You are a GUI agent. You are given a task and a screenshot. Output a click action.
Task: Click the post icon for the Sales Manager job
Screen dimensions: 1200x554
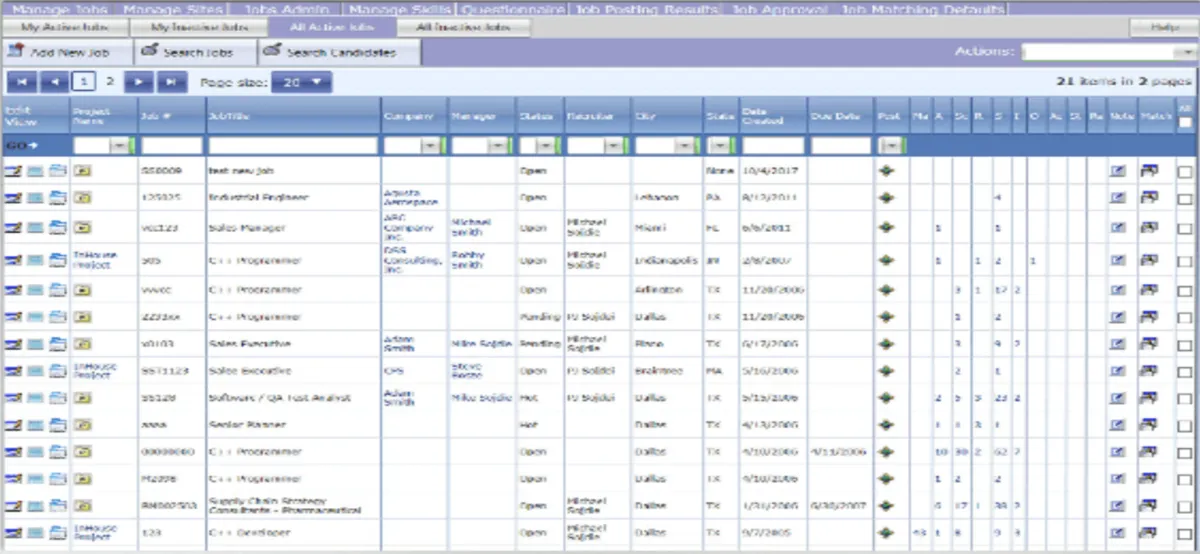pyautogui.click(x=886, y=229)
